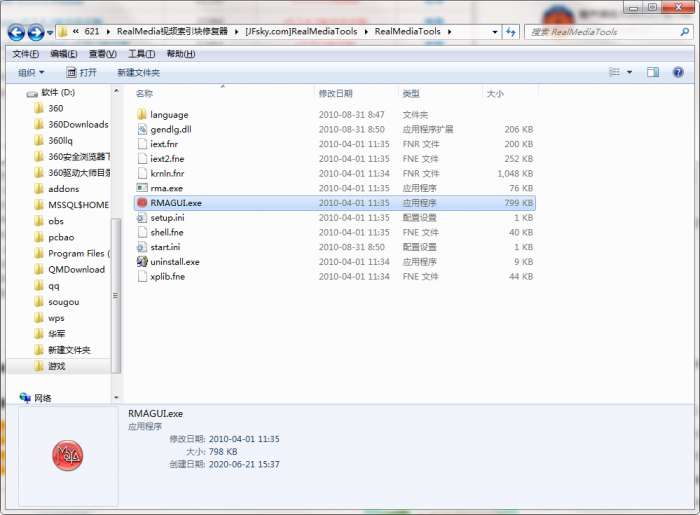Select xplib.fne file icon

coord(142,277)
